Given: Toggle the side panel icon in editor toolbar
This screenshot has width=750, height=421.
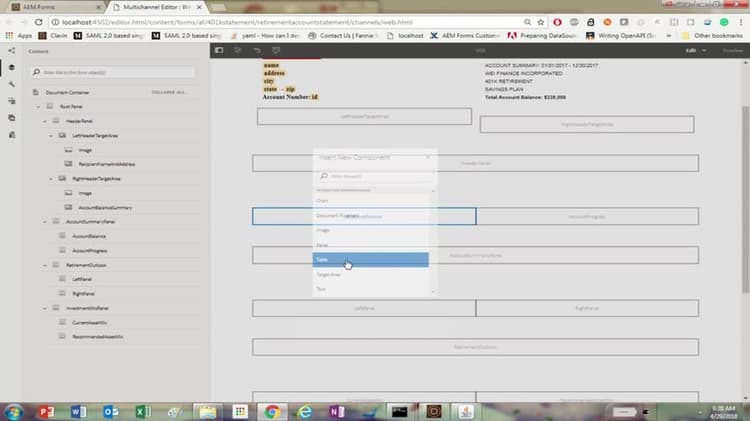Looking at the screenshot, I should (219, 50).
